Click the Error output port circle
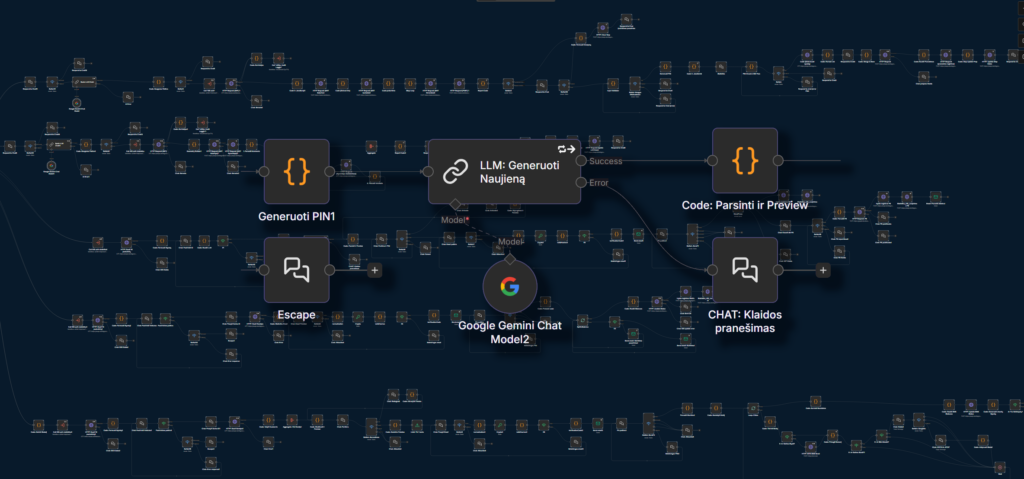1024x479 pixels. tap(581, 182)
